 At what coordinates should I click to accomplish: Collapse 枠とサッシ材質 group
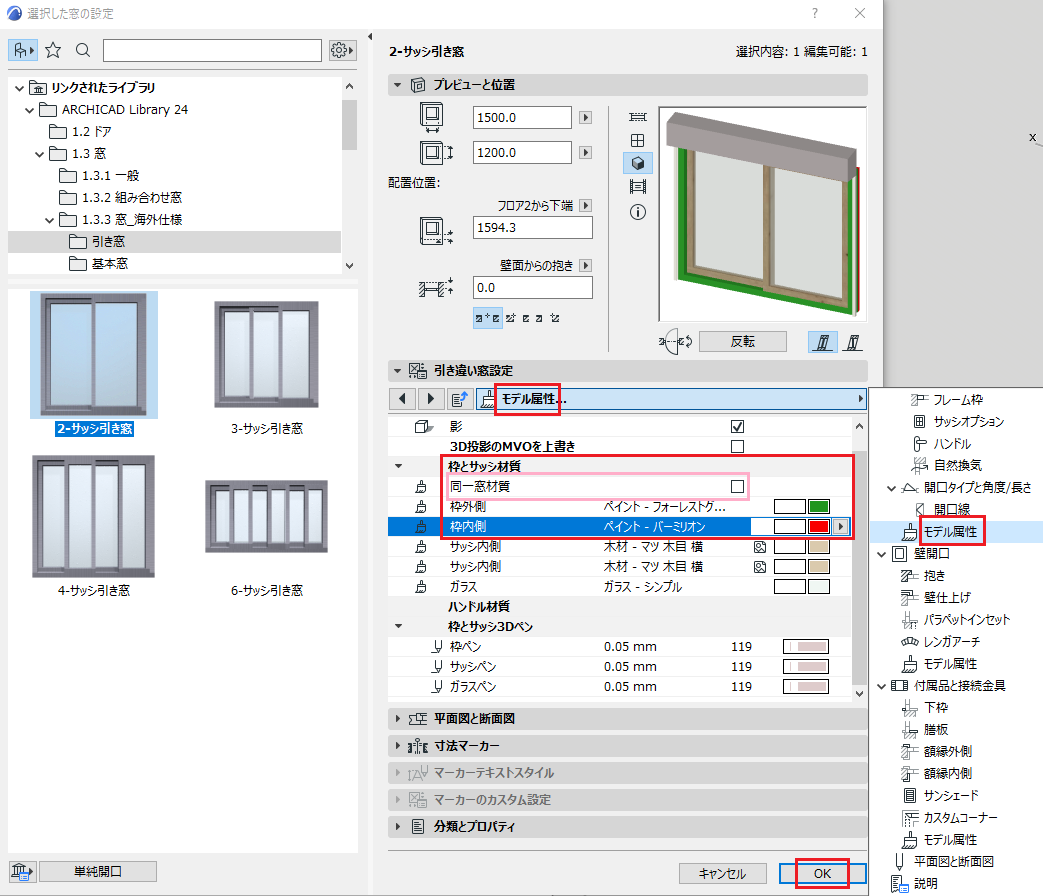(398, 466)
